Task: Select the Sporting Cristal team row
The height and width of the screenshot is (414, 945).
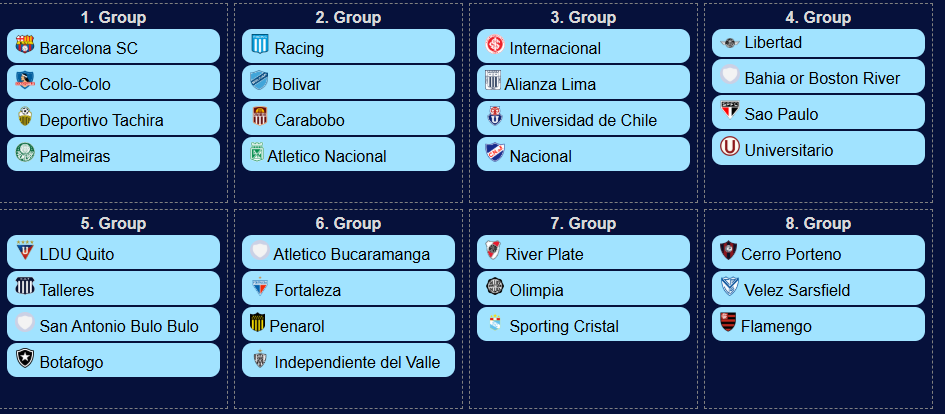Action: pos(583,324)
